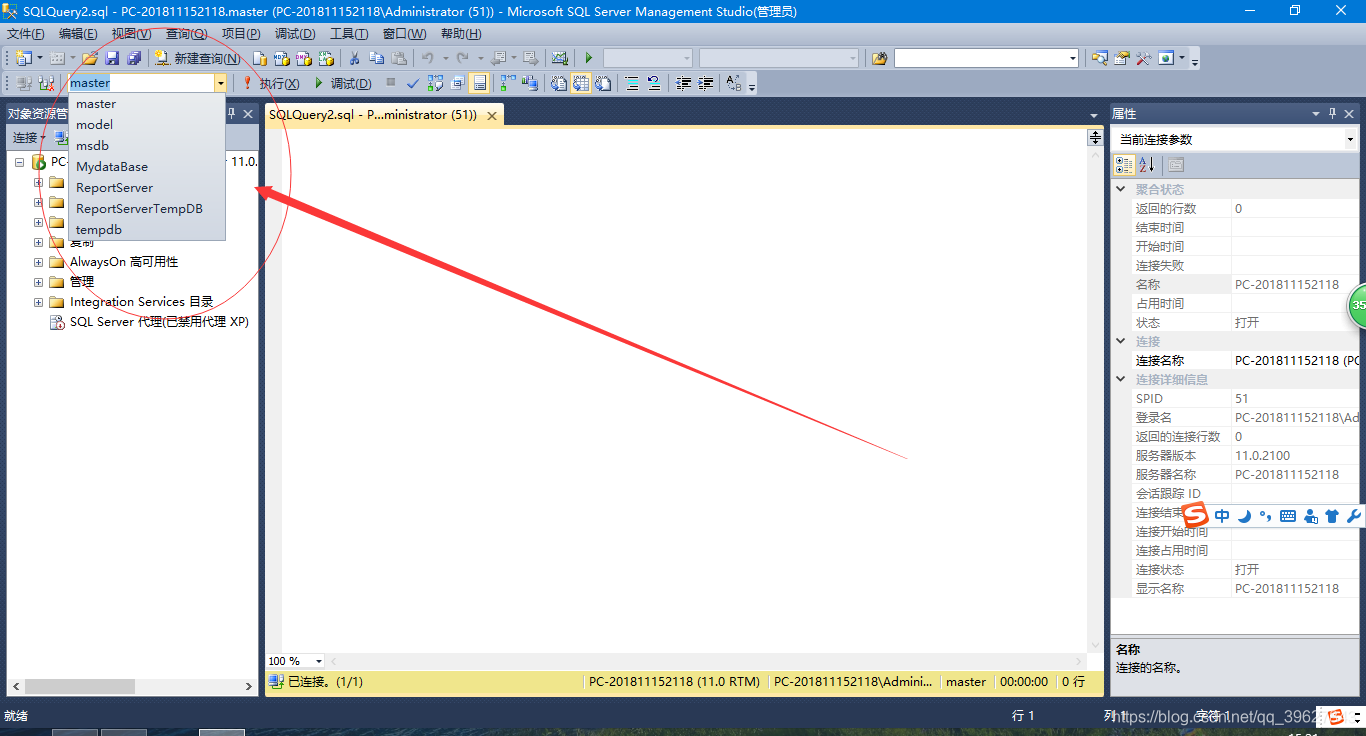Image resolution: width=1366 pixels, height=736 pixels.
Task: Click the 执行(X) execute button
Action: click(269, 83)
